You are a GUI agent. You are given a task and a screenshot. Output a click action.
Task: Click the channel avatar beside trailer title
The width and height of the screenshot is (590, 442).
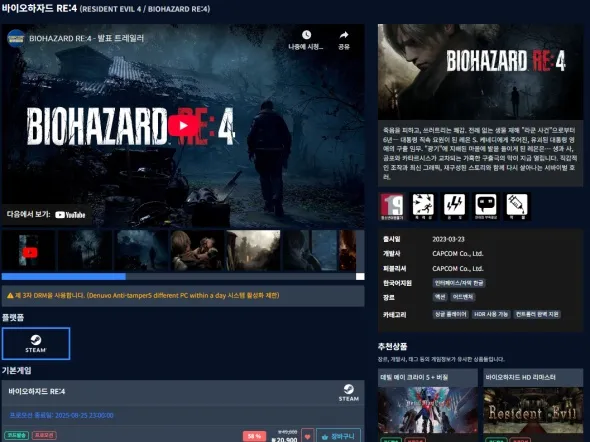tap(16, 38)
